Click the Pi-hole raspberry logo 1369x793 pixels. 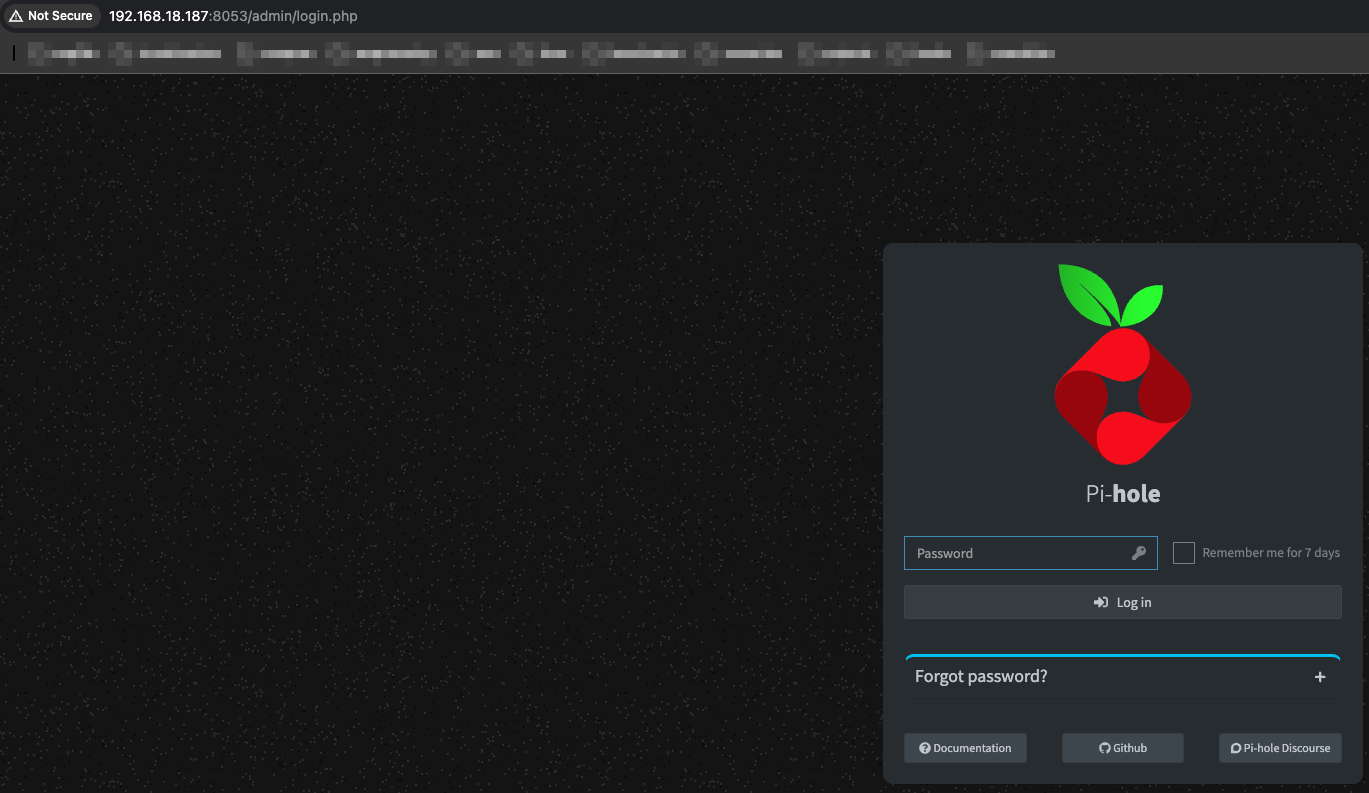pyautogui.click(x=1123, y=364)
